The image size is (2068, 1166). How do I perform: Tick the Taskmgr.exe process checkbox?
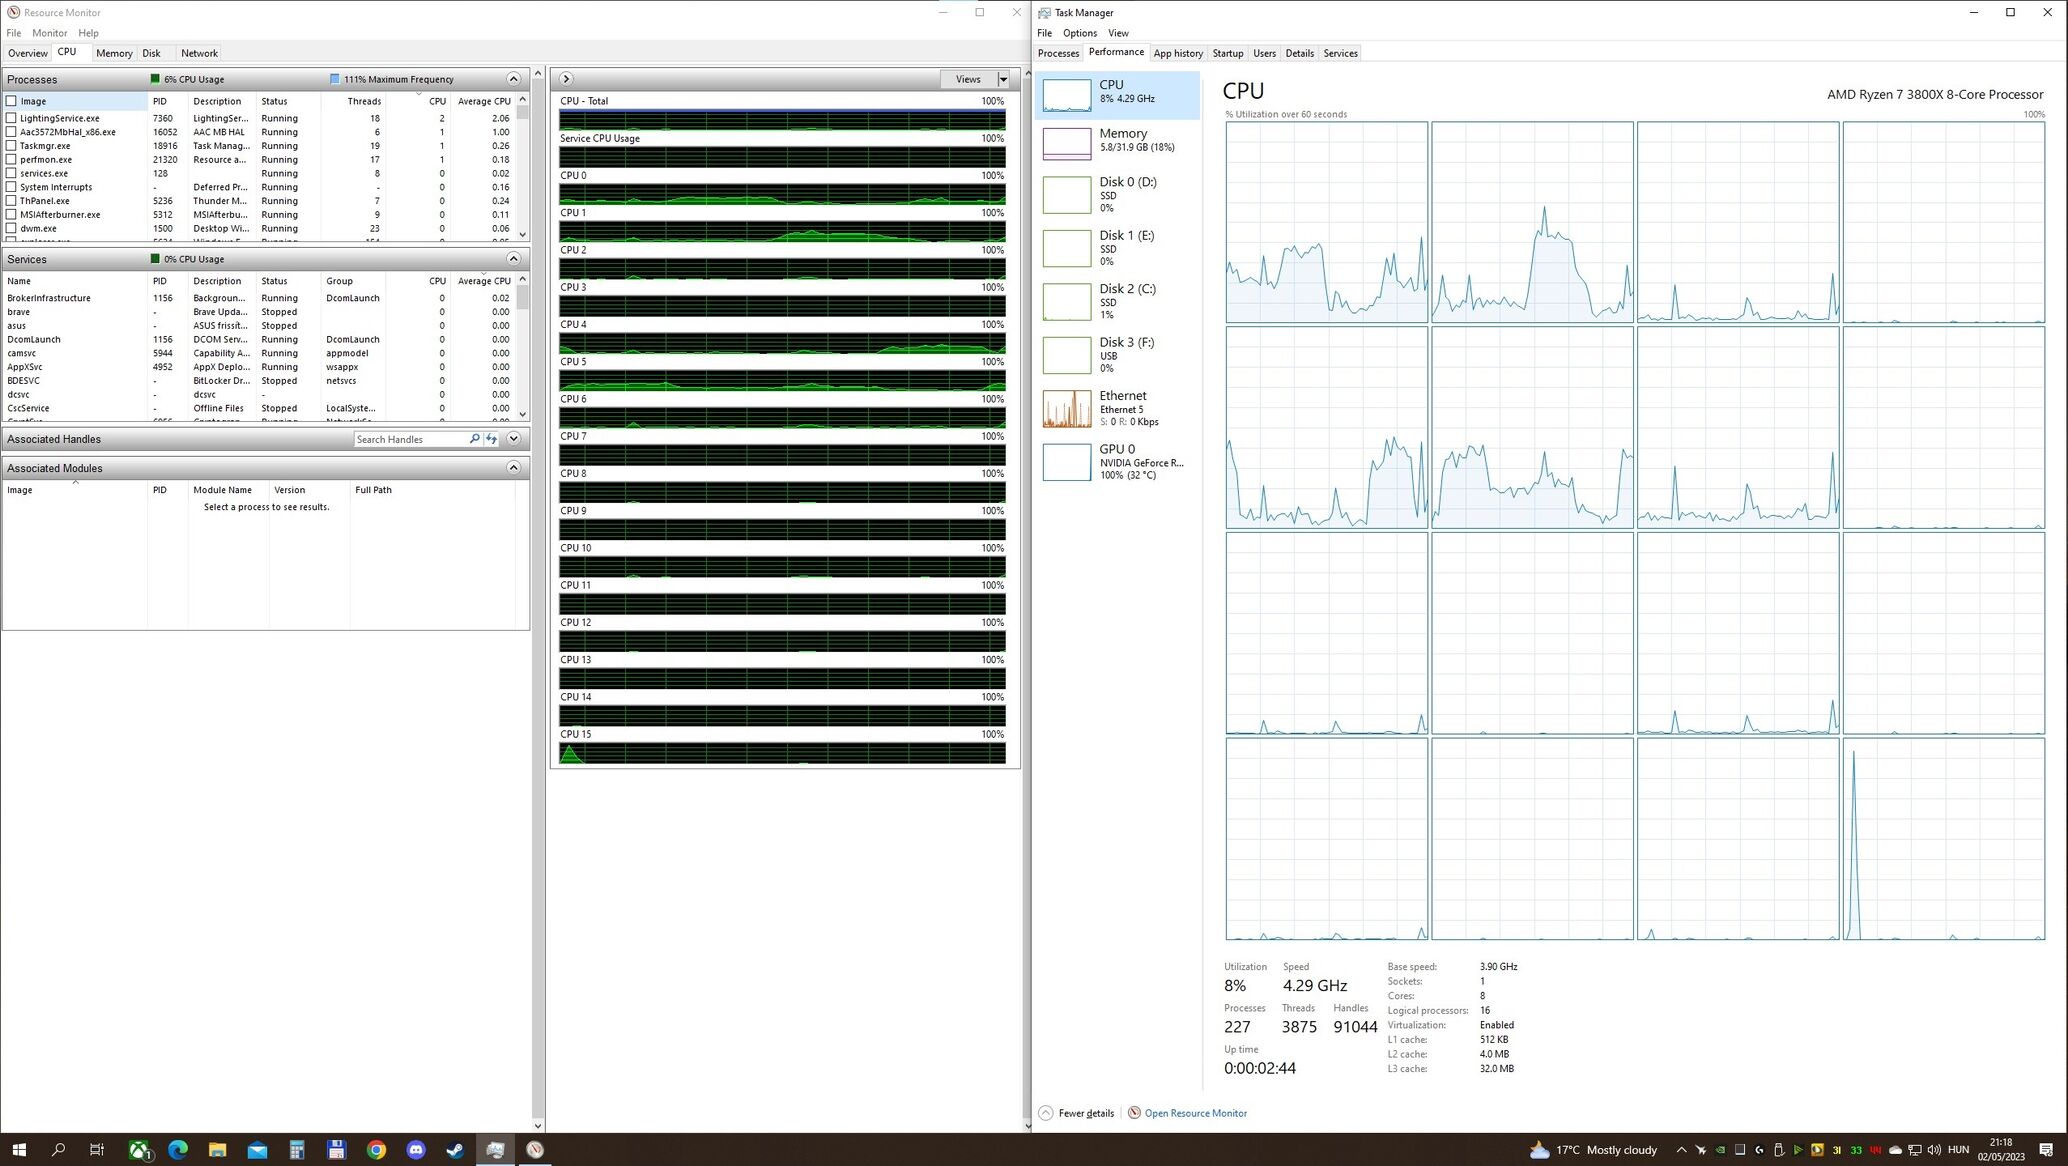click(12, 146)
